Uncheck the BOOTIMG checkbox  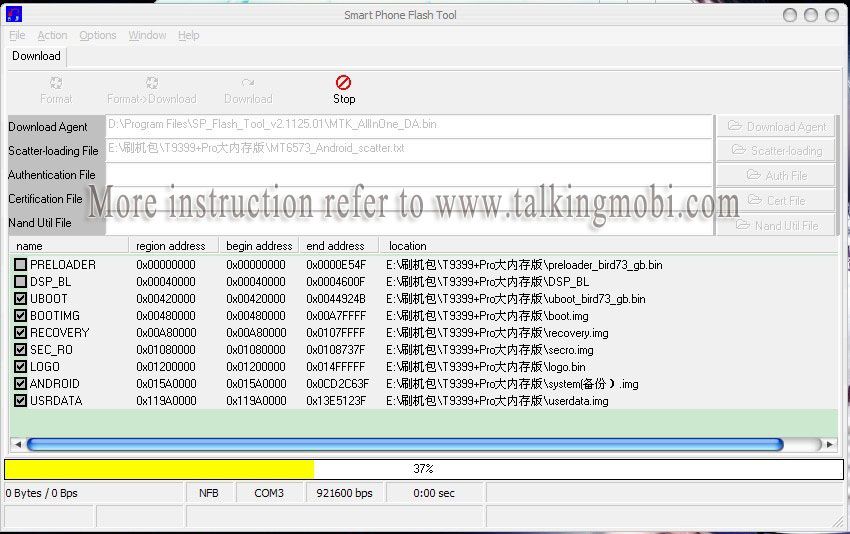(21, 316)
